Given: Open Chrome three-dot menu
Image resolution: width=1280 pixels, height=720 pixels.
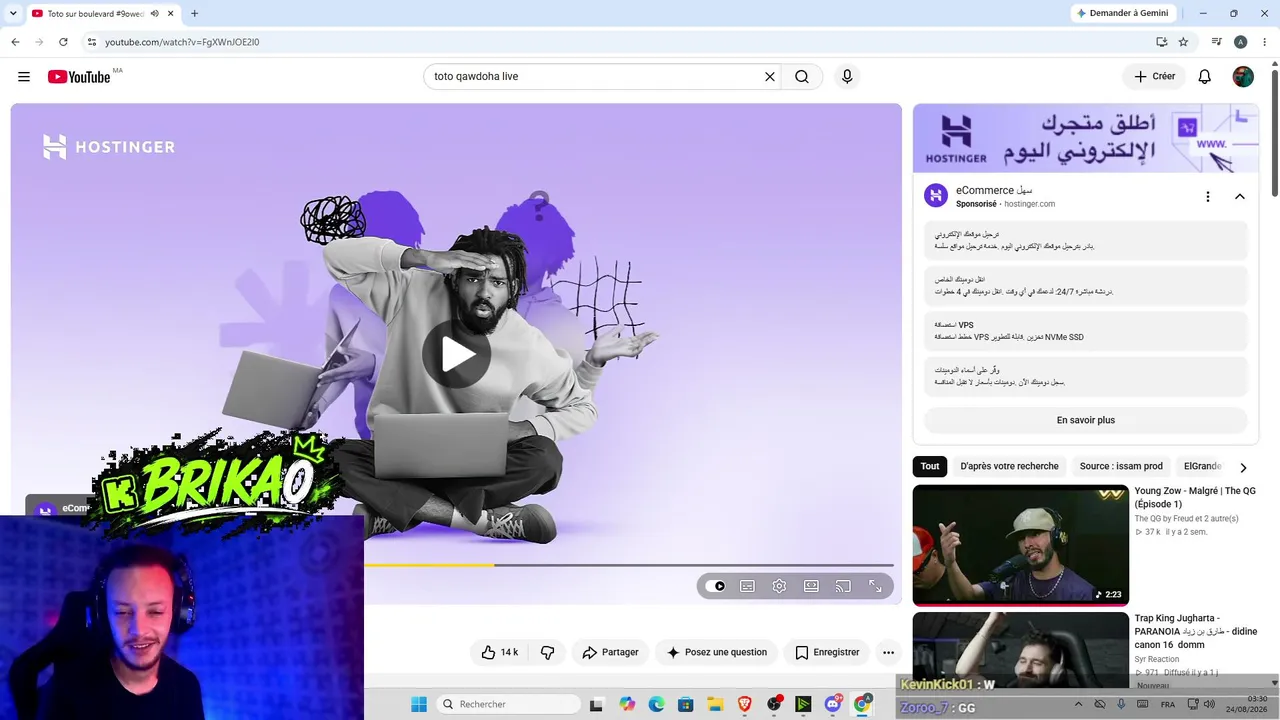Looking at the screenshot, I should pyautogui.click(x=1266, y=42).
